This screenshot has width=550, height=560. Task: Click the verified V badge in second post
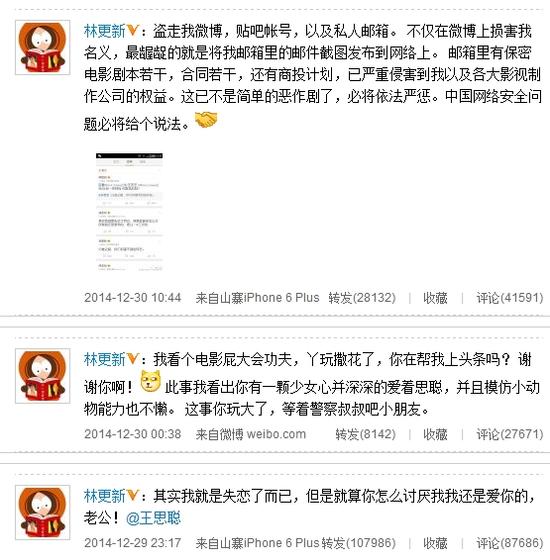[x=132, y=359]
